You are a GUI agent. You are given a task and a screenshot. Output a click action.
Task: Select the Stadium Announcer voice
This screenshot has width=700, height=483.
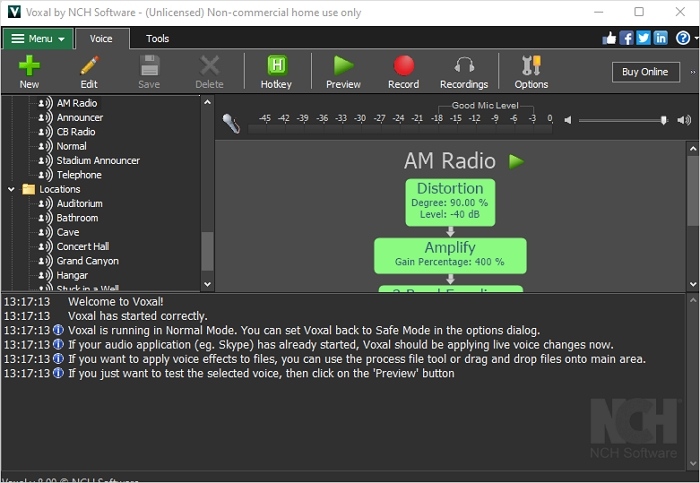[98, 160]
